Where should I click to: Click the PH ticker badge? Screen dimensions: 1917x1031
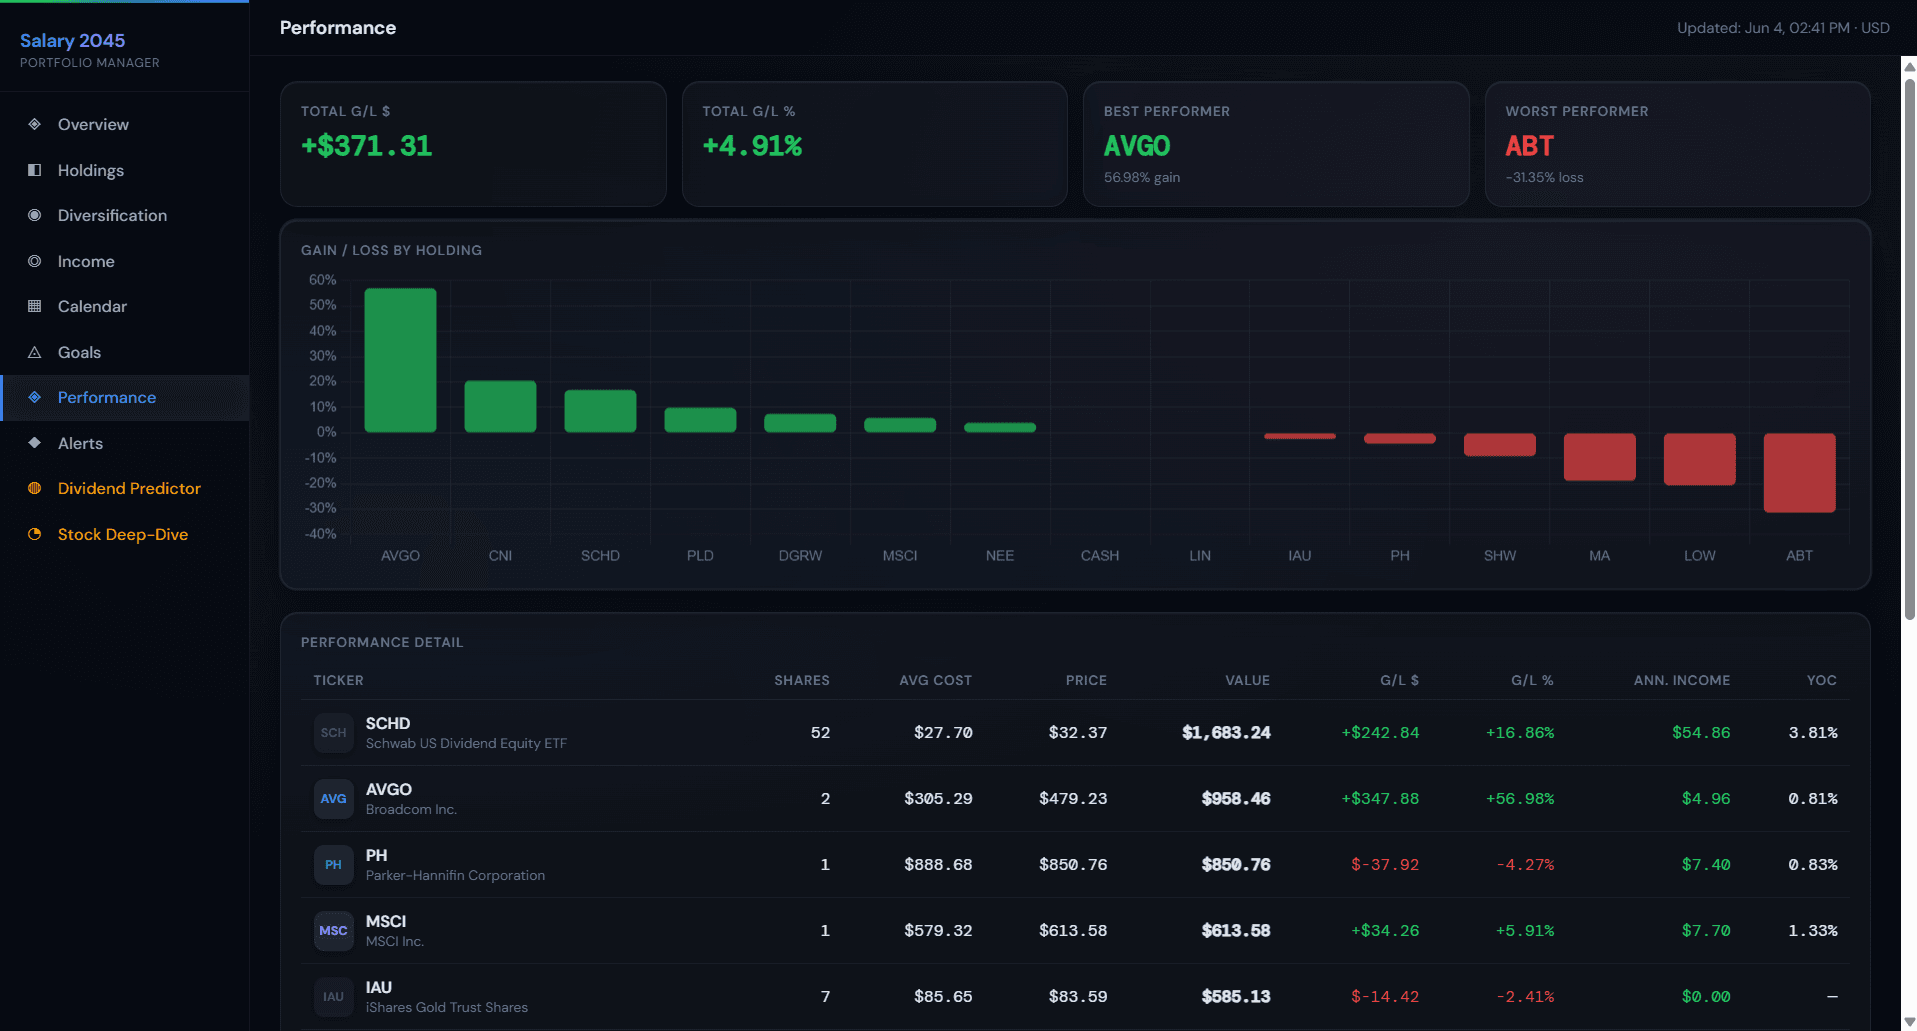[x=333, y=865]
